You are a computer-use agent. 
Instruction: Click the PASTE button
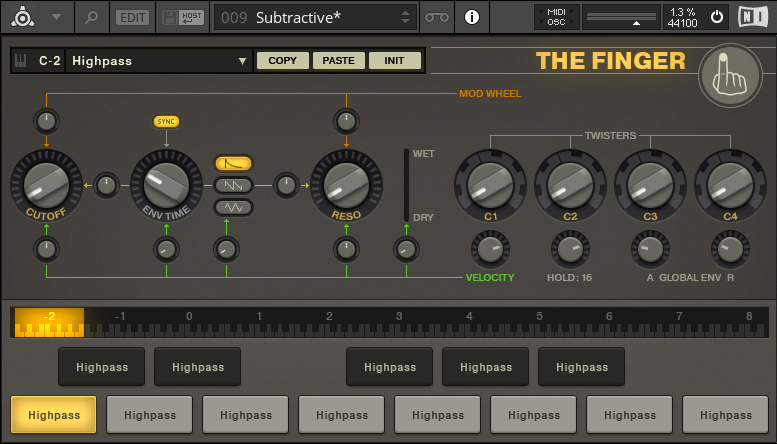pyautogui.click(x=338, y=61)
